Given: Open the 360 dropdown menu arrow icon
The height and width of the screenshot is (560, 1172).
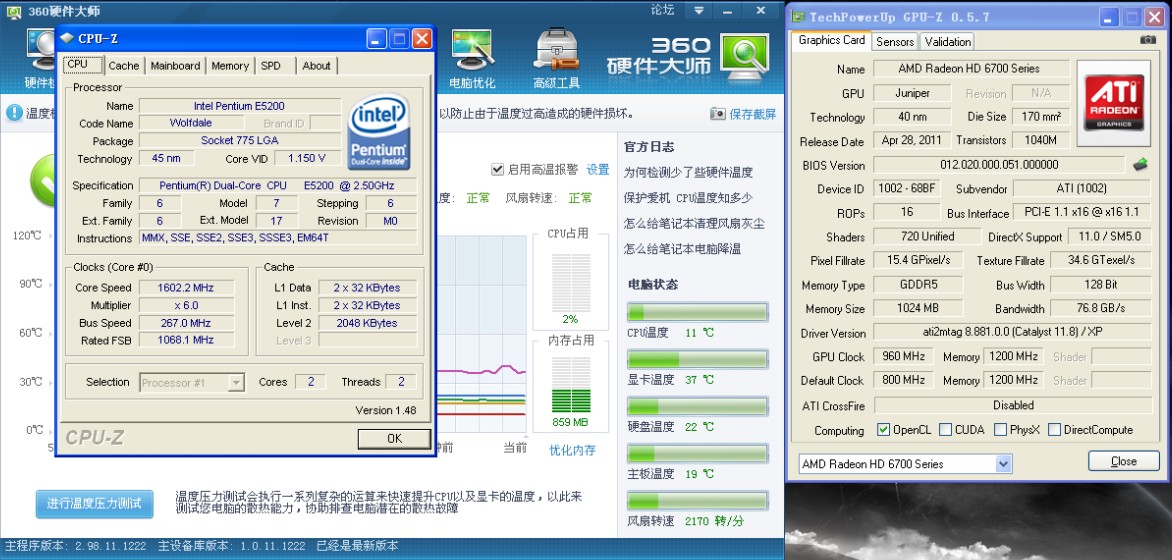Looking at the screenshot, I should coord(699,10).
